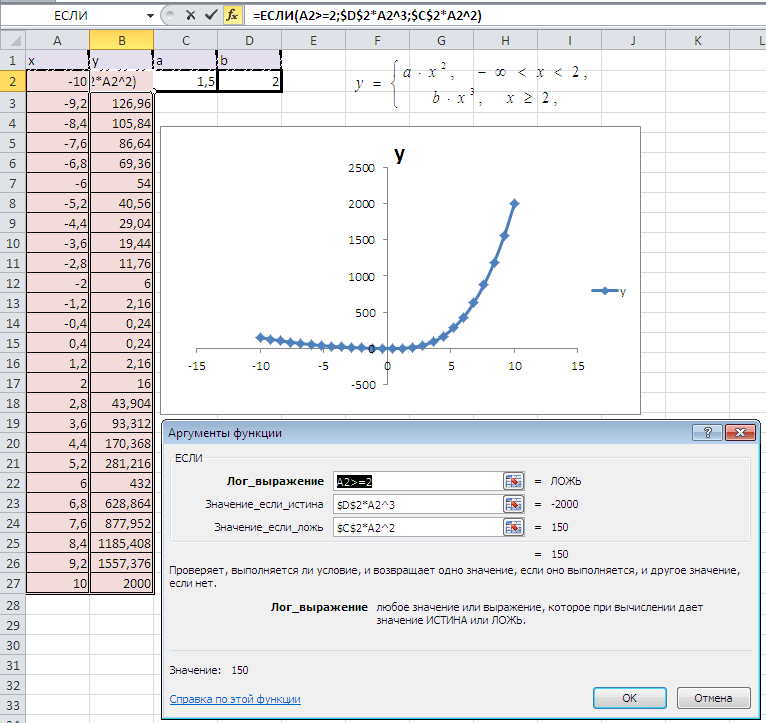Click the Значение_если_ложь input field
This screenshot has height=723, width=766.
coord(418,527)
